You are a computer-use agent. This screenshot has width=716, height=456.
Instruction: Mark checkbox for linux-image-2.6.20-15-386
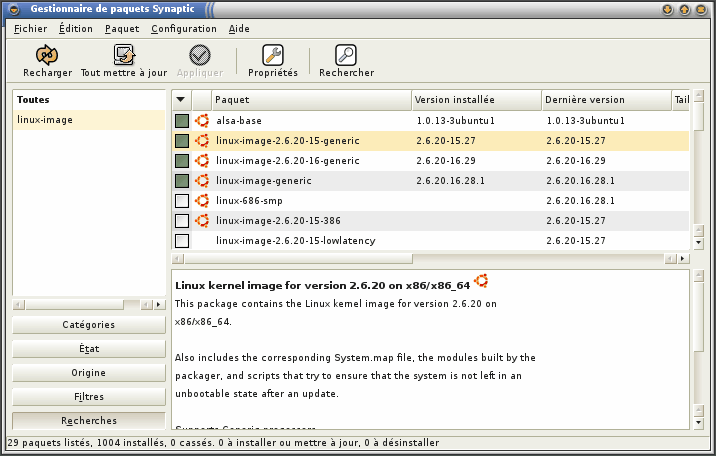click(x=182, y=221)
